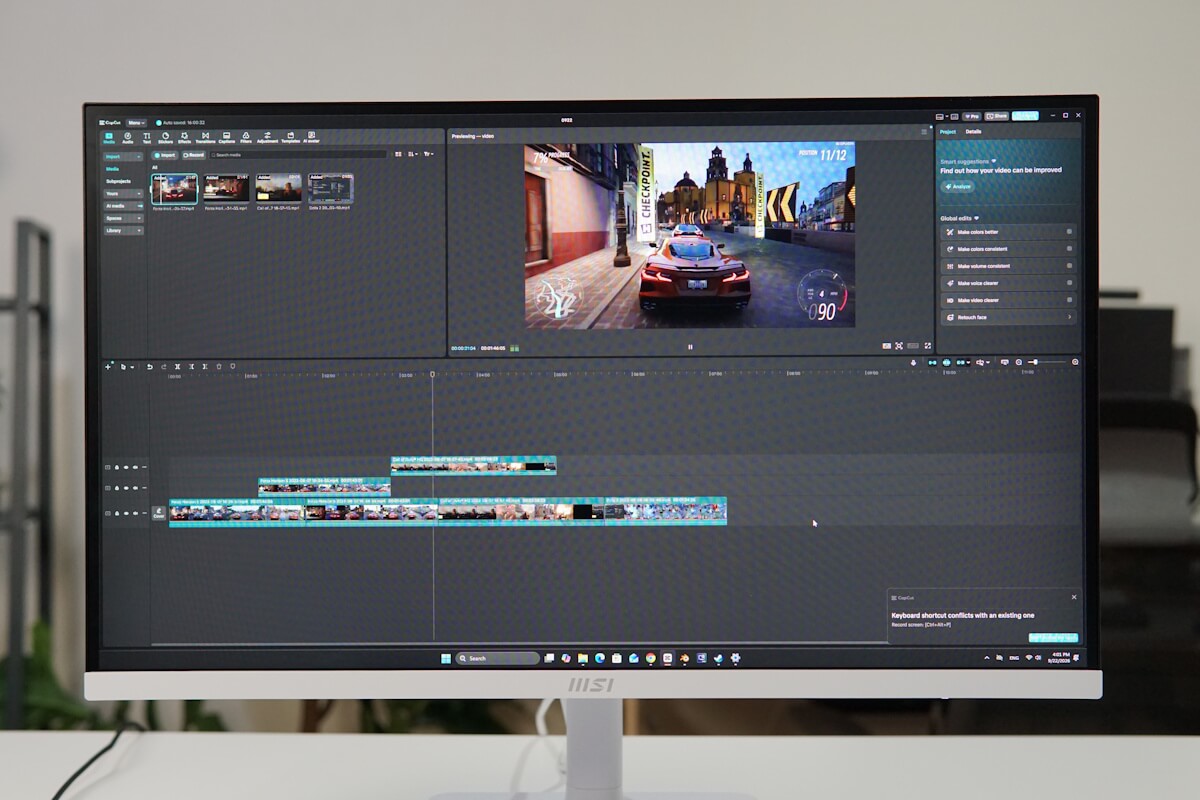Open the Stickers tab
Screen dimensions: 1200x800
coord(165,138)
